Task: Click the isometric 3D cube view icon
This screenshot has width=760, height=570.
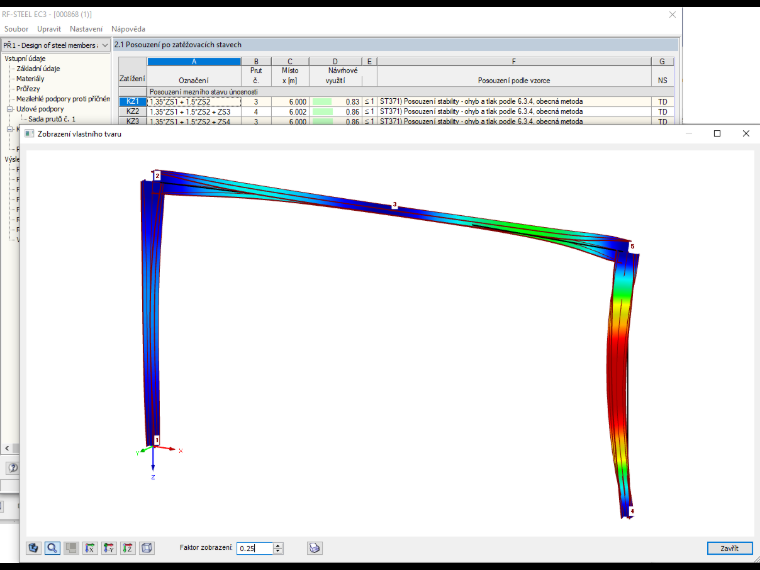Action: tap(147, 548)
